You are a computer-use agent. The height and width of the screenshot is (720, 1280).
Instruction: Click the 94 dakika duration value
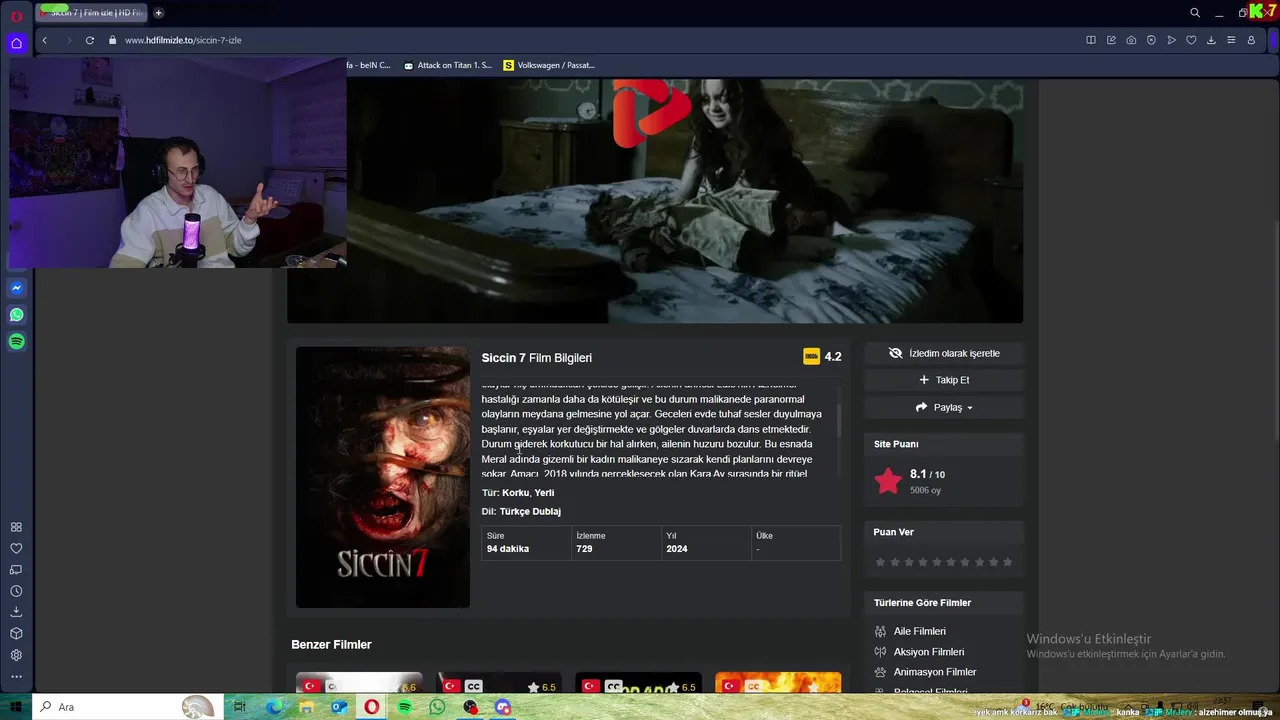[x=508, y=549]
